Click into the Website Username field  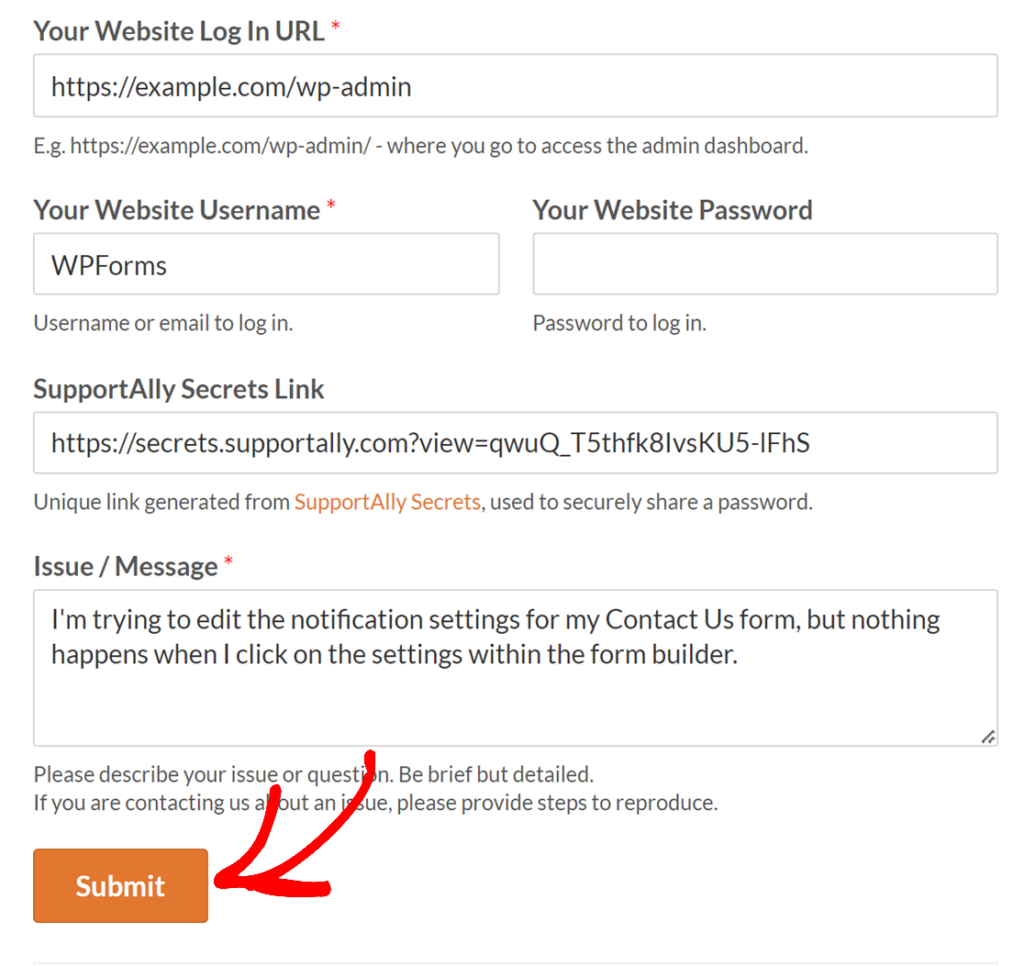(266, 264)
